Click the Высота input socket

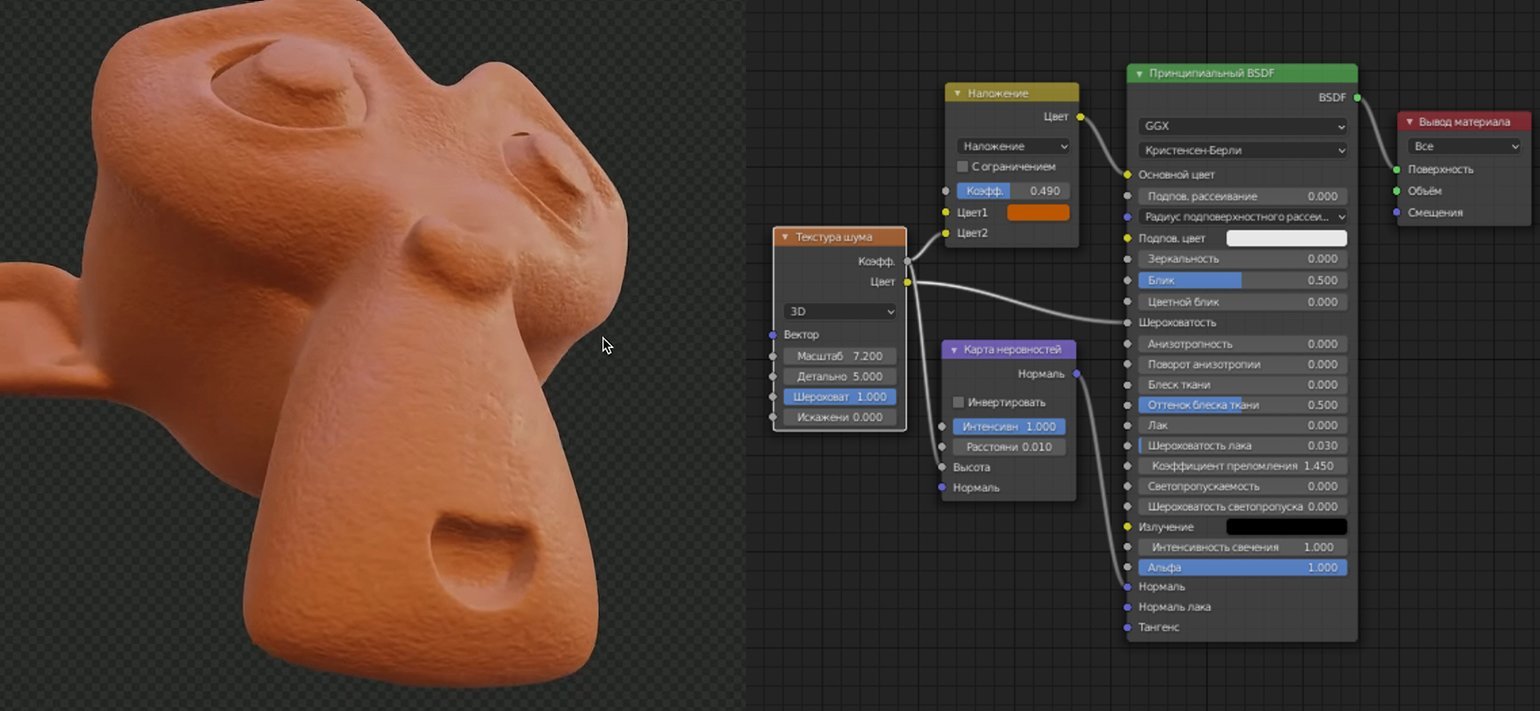(x=941, y=467)
